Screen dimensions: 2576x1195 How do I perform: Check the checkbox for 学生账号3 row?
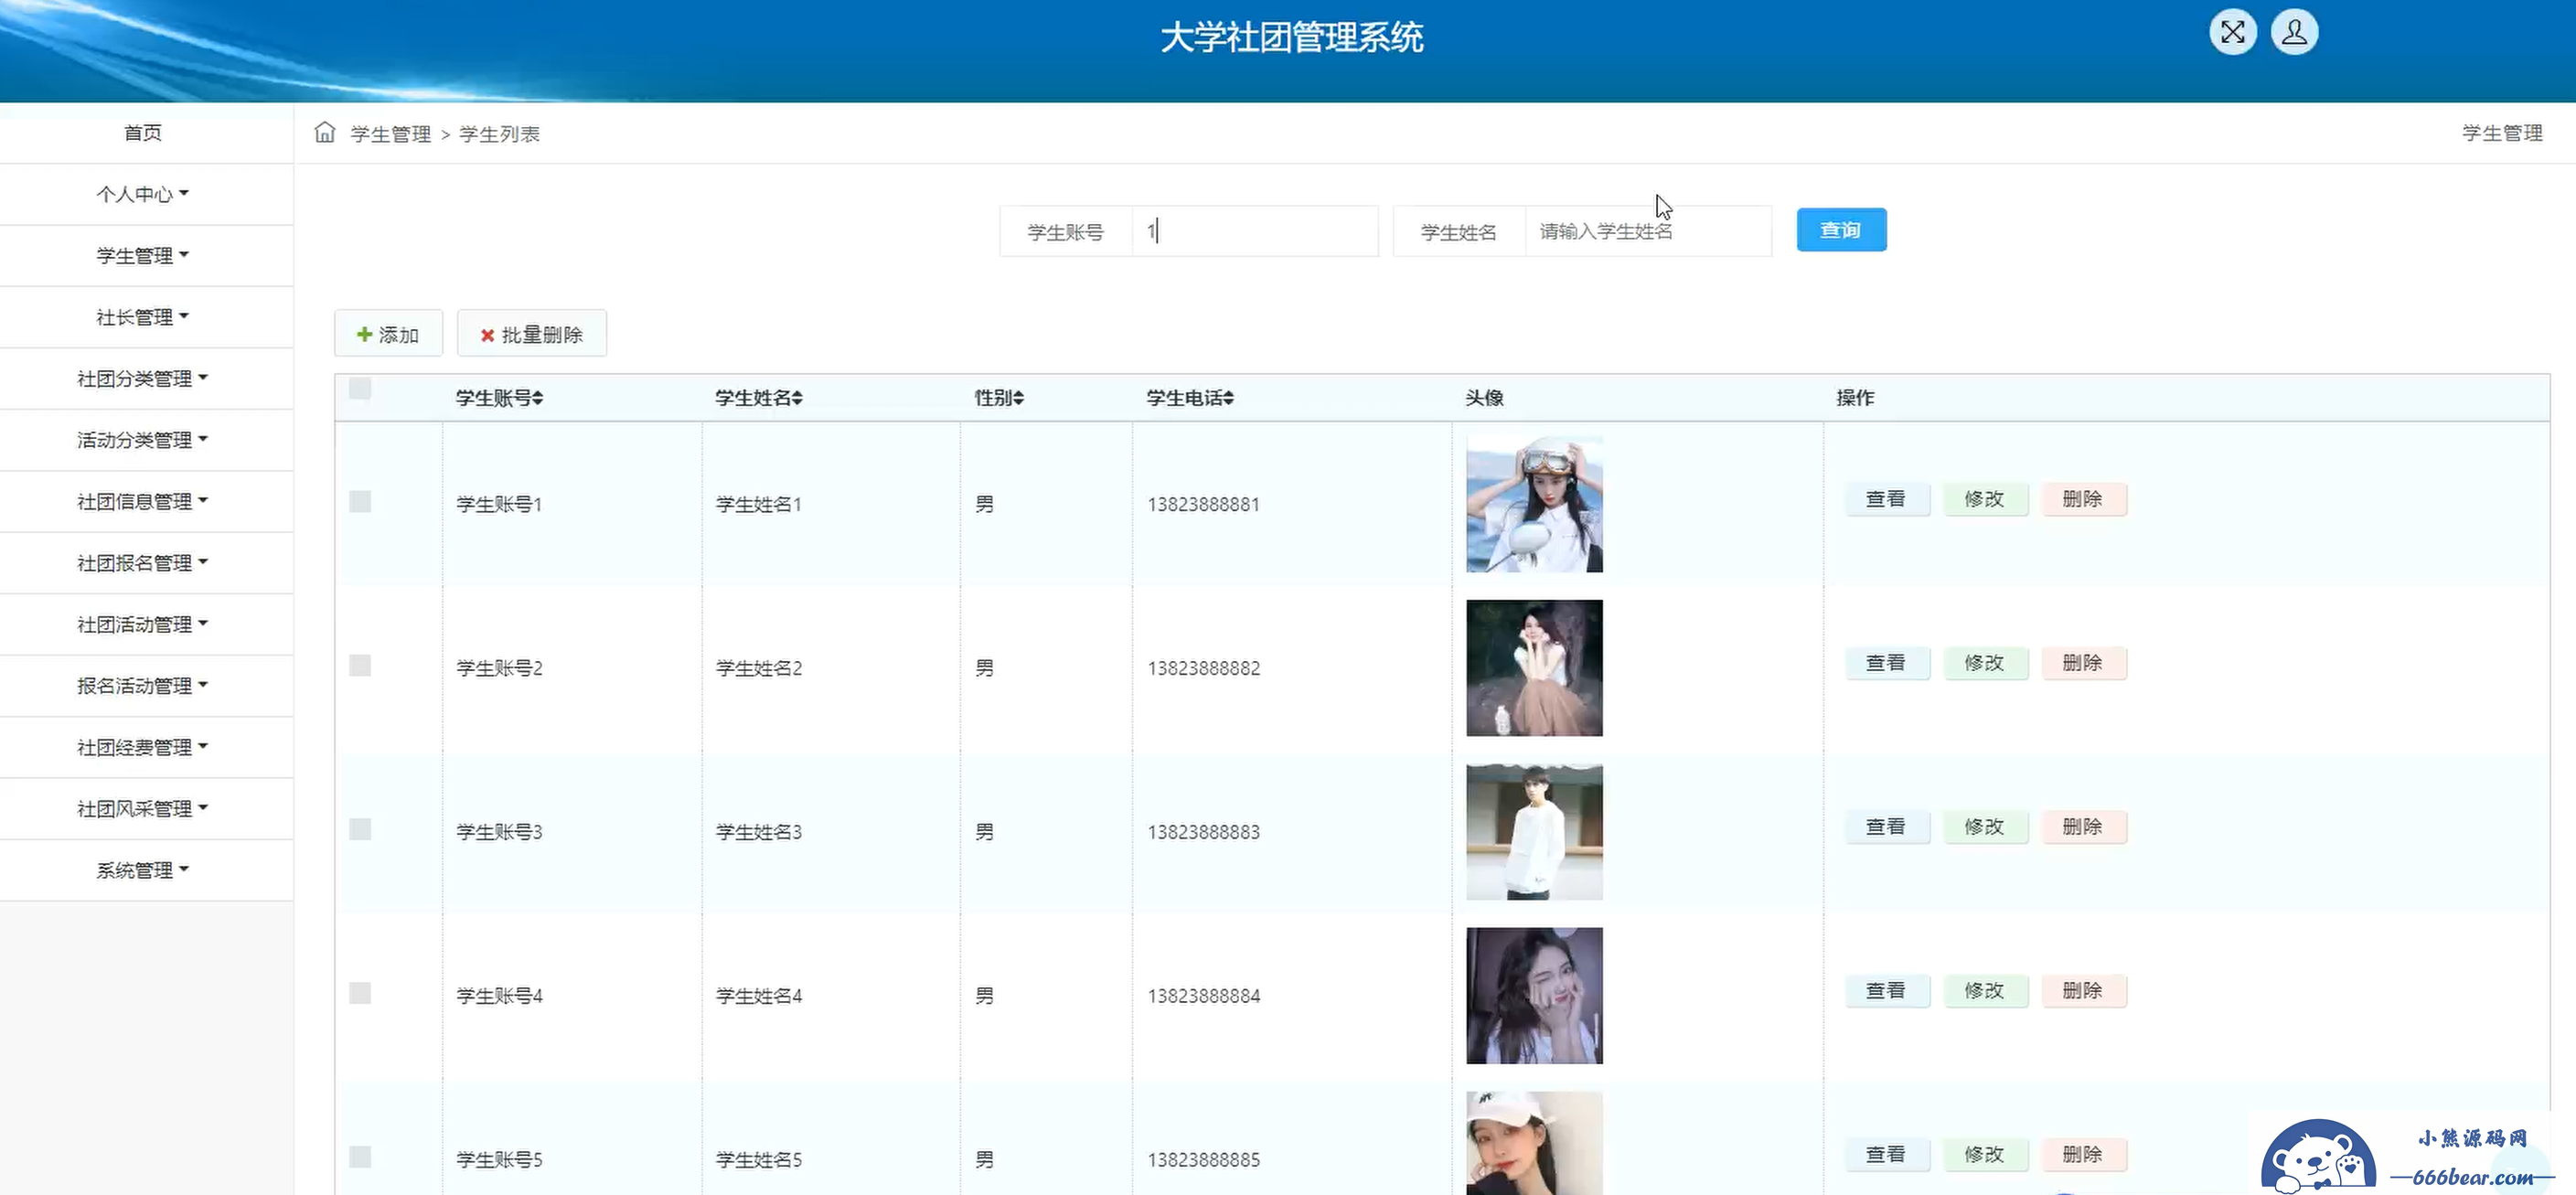click(360, 829)
